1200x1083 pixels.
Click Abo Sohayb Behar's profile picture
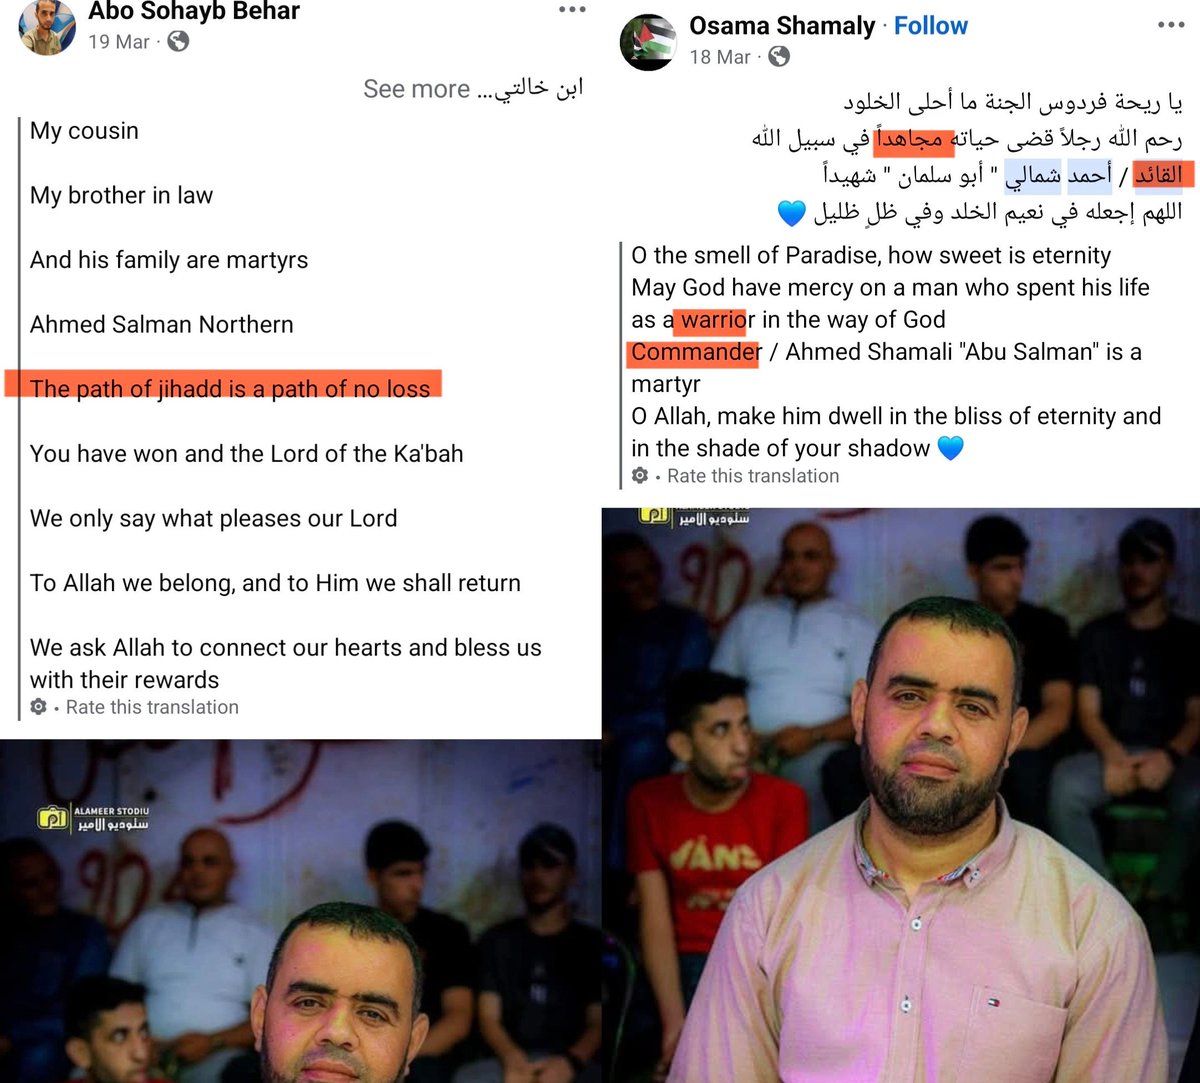click(x=47, y=27)
